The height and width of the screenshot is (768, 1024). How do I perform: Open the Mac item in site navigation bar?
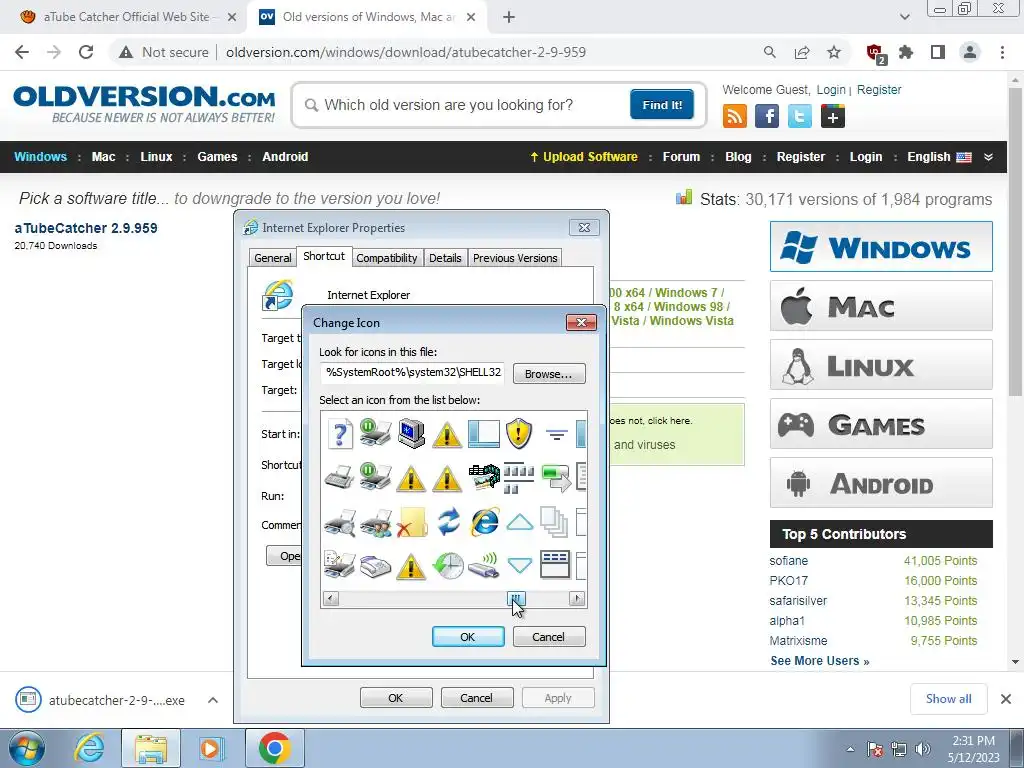103,157
